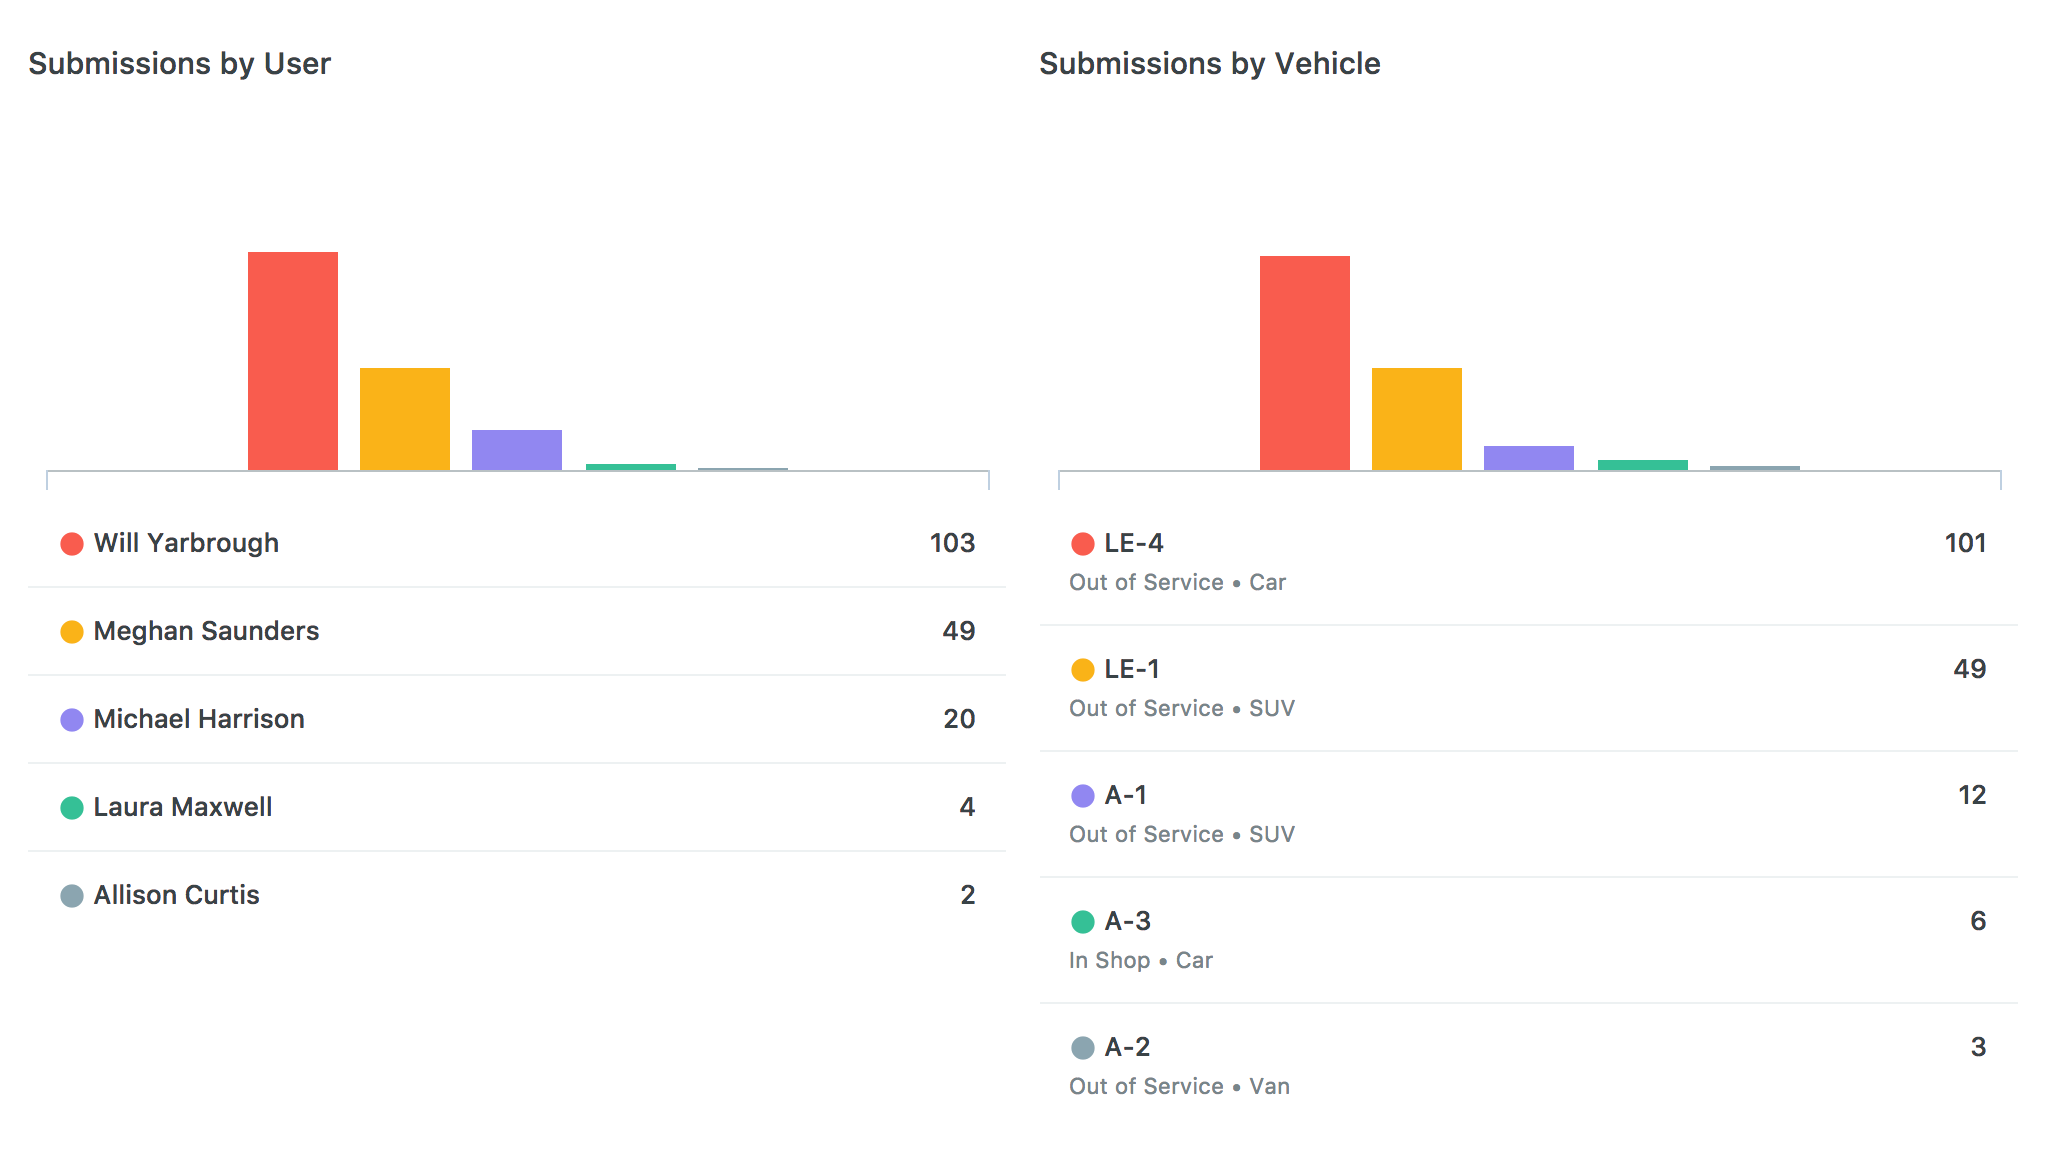The width and height of the screenshot is (2046, 1150).
Task: Open vehicle LE-4 entry
Action: point(1529,562)
